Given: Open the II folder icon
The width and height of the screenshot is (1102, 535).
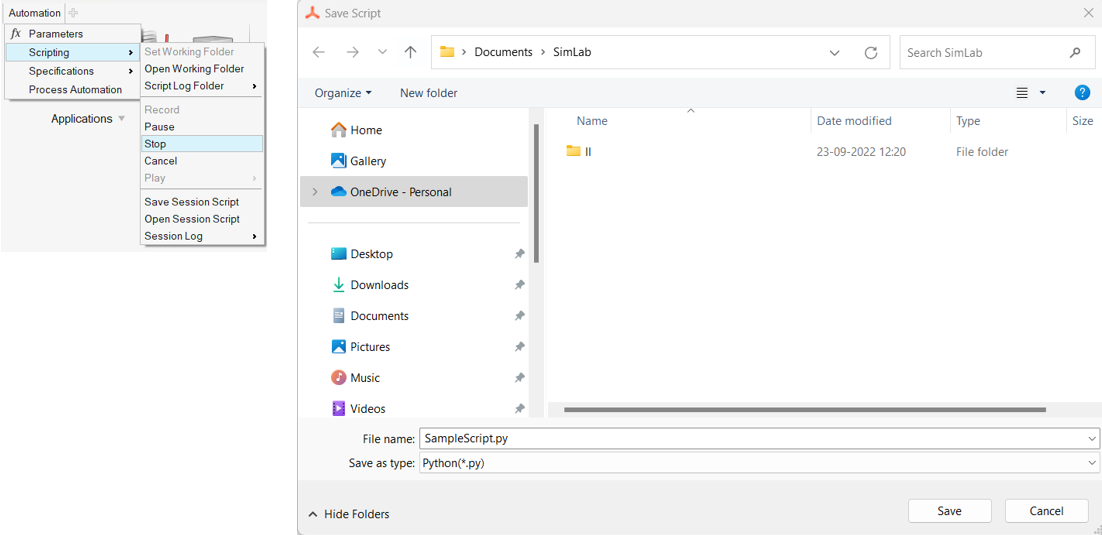Looking at the screenshot, I should coord(573,151).
